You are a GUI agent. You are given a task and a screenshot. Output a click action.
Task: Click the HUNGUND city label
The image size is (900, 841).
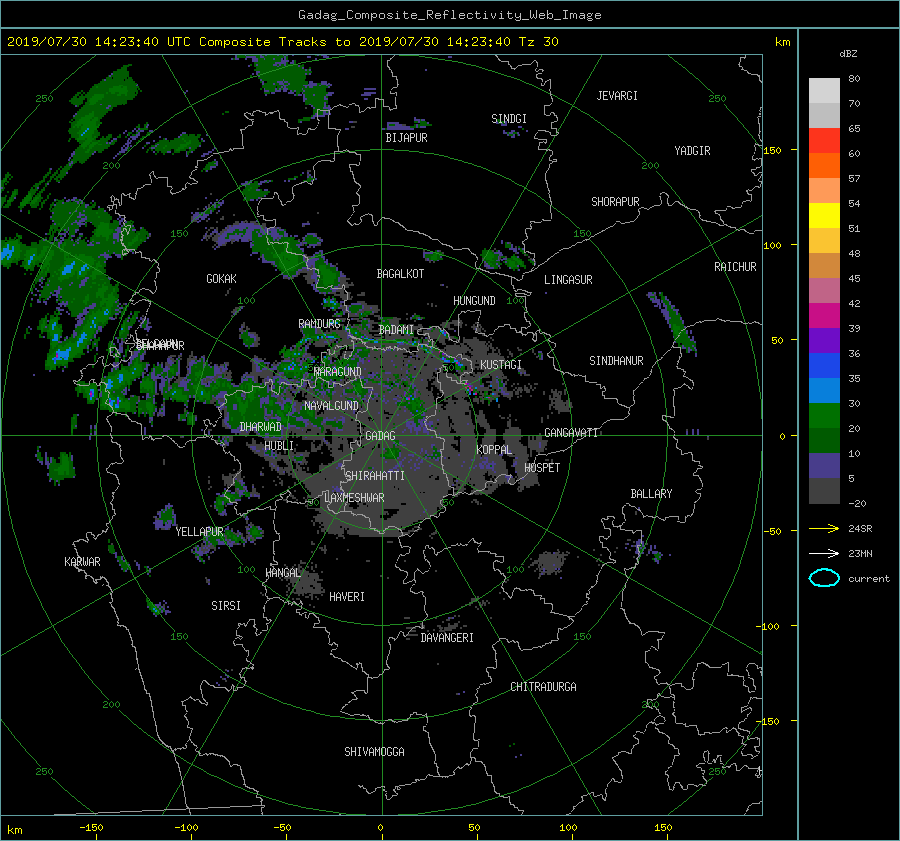[x=474, y=301]
